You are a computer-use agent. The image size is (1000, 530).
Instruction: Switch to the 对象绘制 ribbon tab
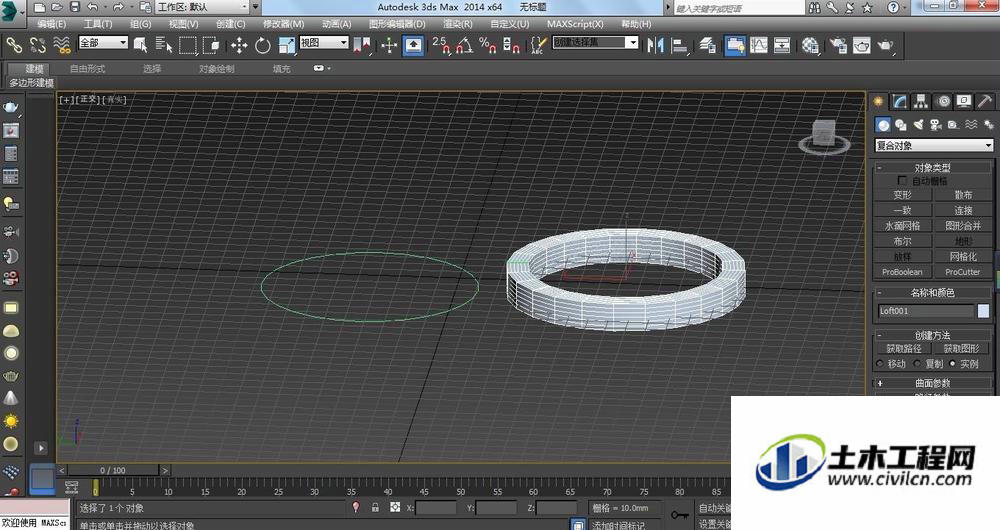216,68
